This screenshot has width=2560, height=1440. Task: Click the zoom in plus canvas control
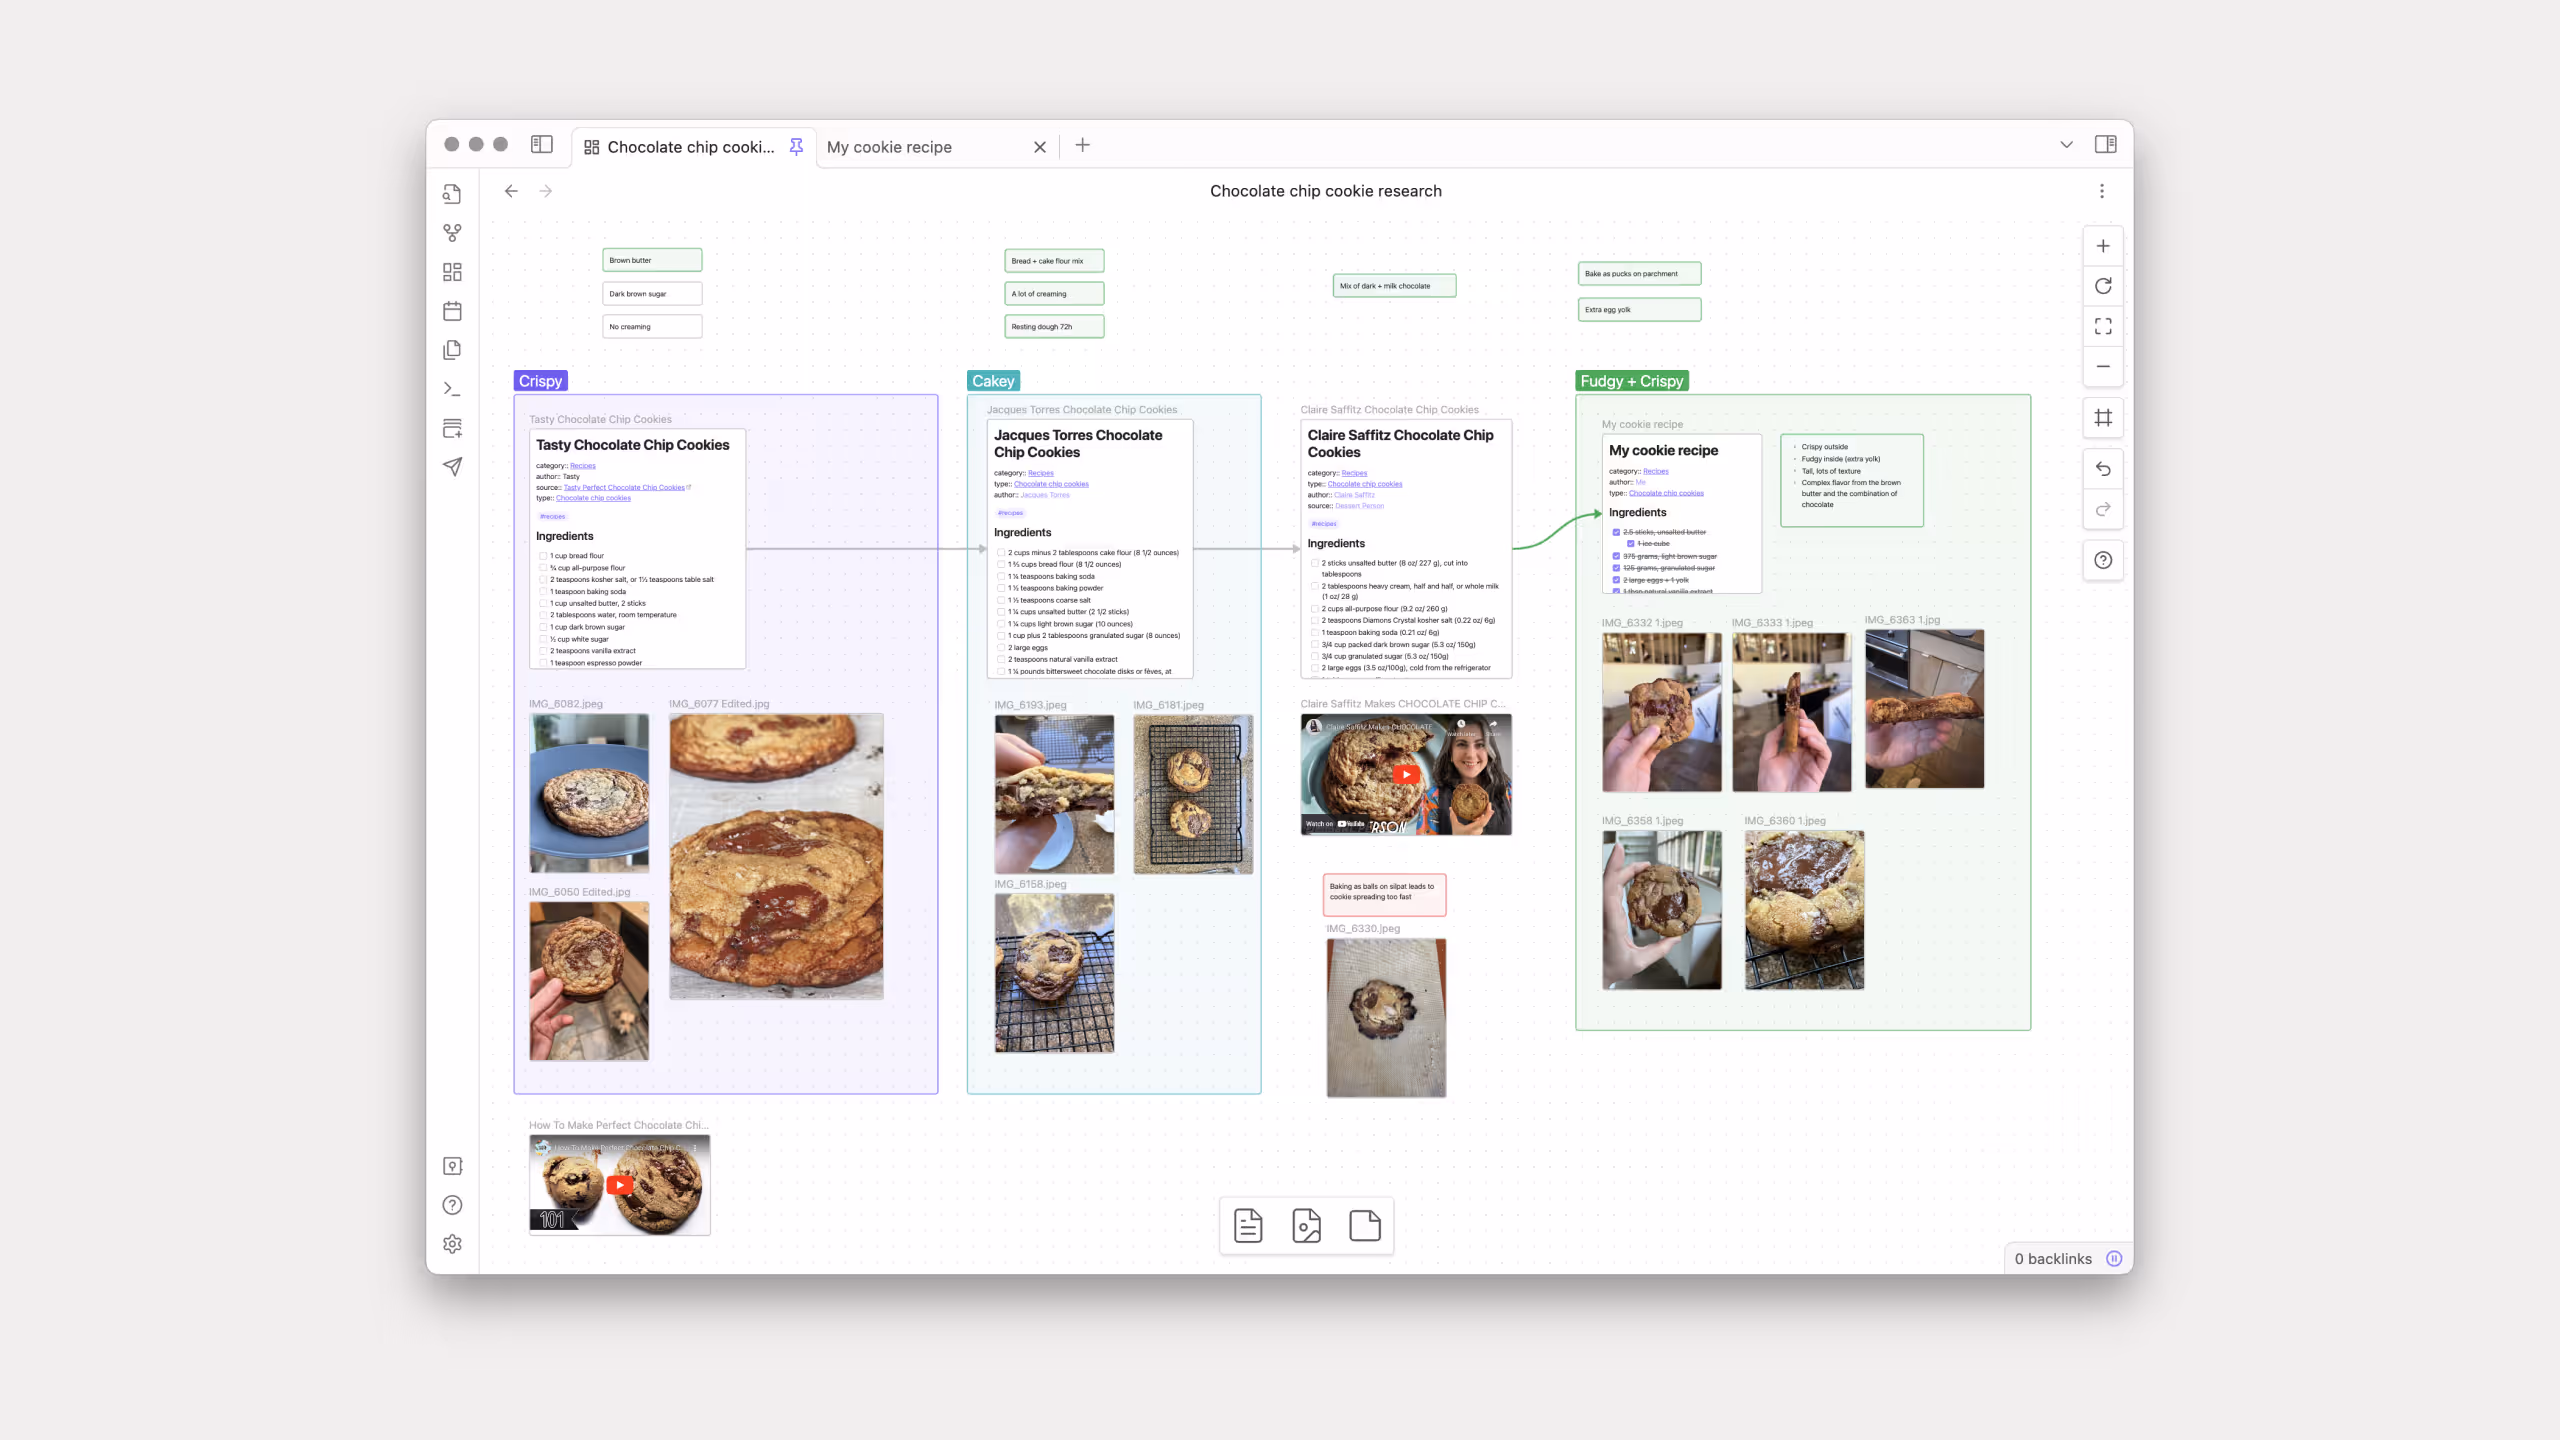(x=2103, y=246)
